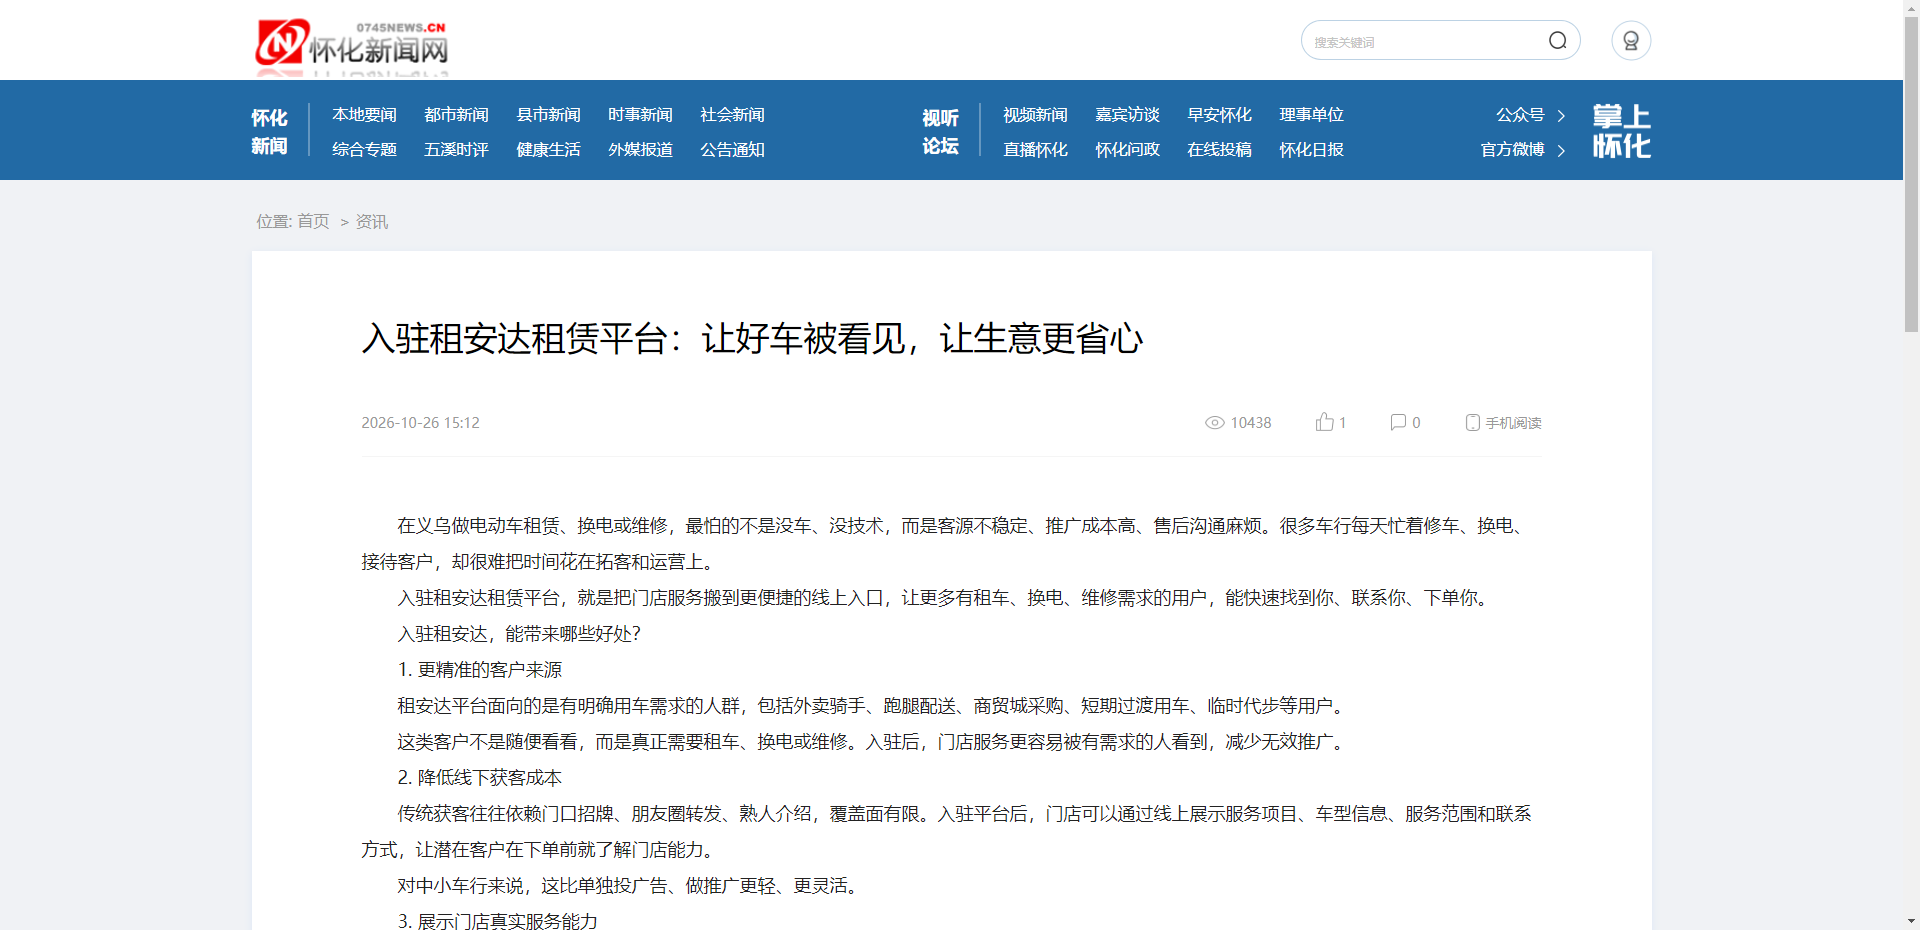Open 早安怀化 menu item
Image resolution: width=1920 pixels, height=930 pixels.
coord(1219,115)
